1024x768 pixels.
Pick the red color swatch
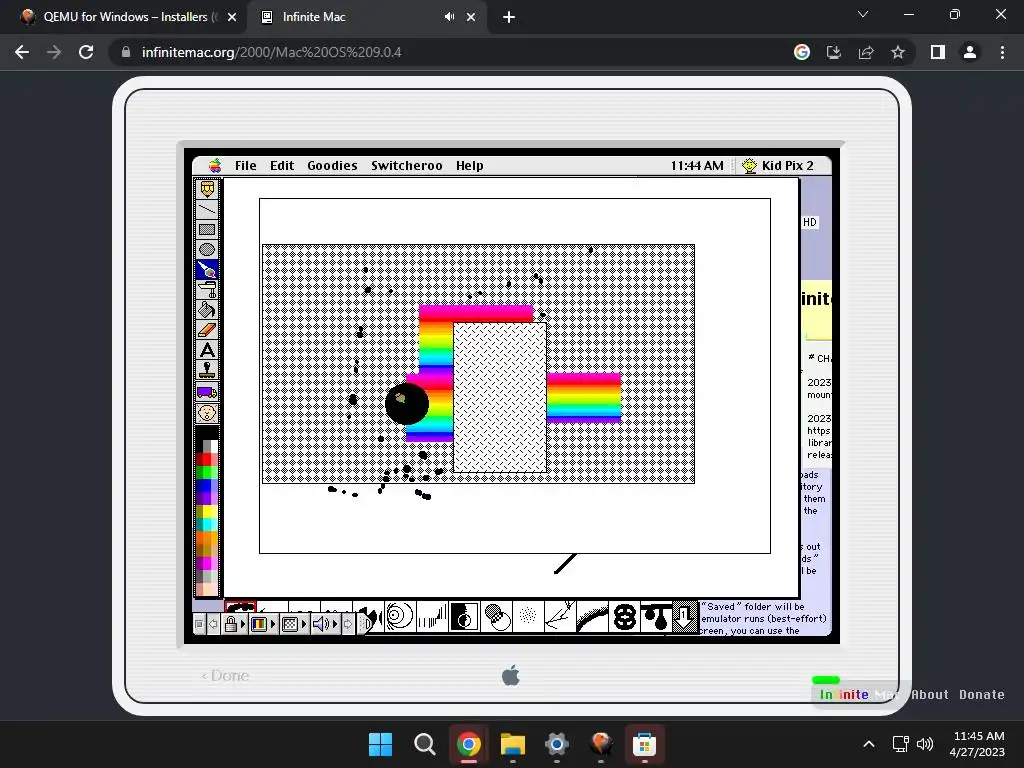pos(207,459)
